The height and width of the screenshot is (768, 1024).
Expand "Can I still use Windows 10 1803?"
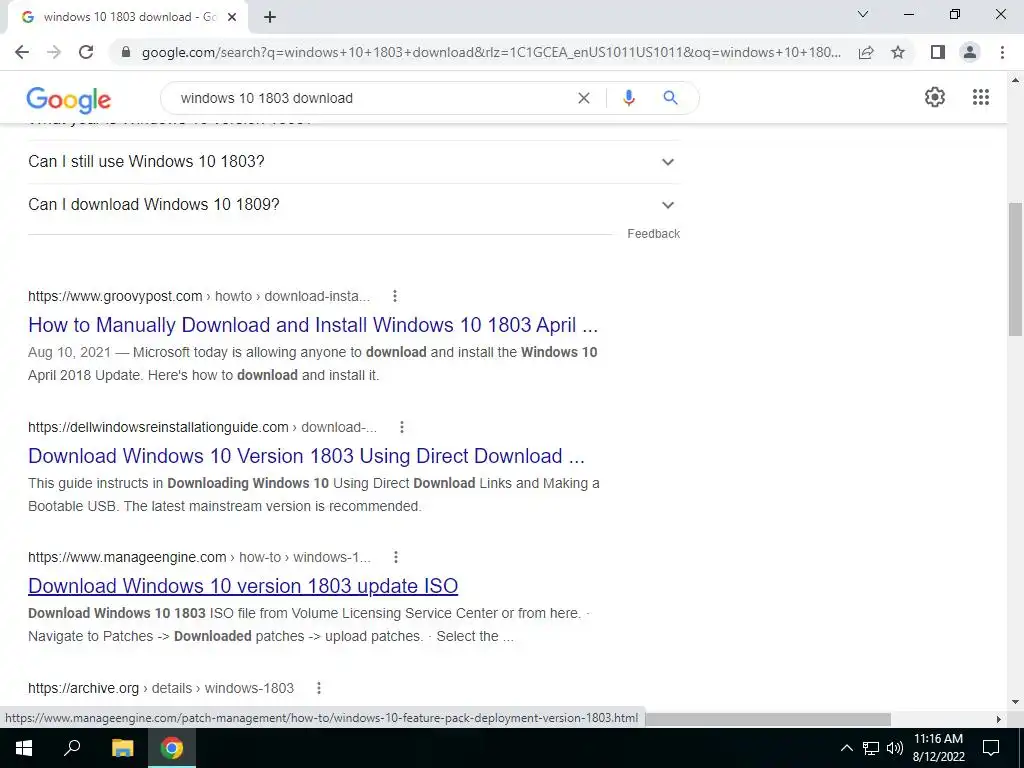[354, 162]
